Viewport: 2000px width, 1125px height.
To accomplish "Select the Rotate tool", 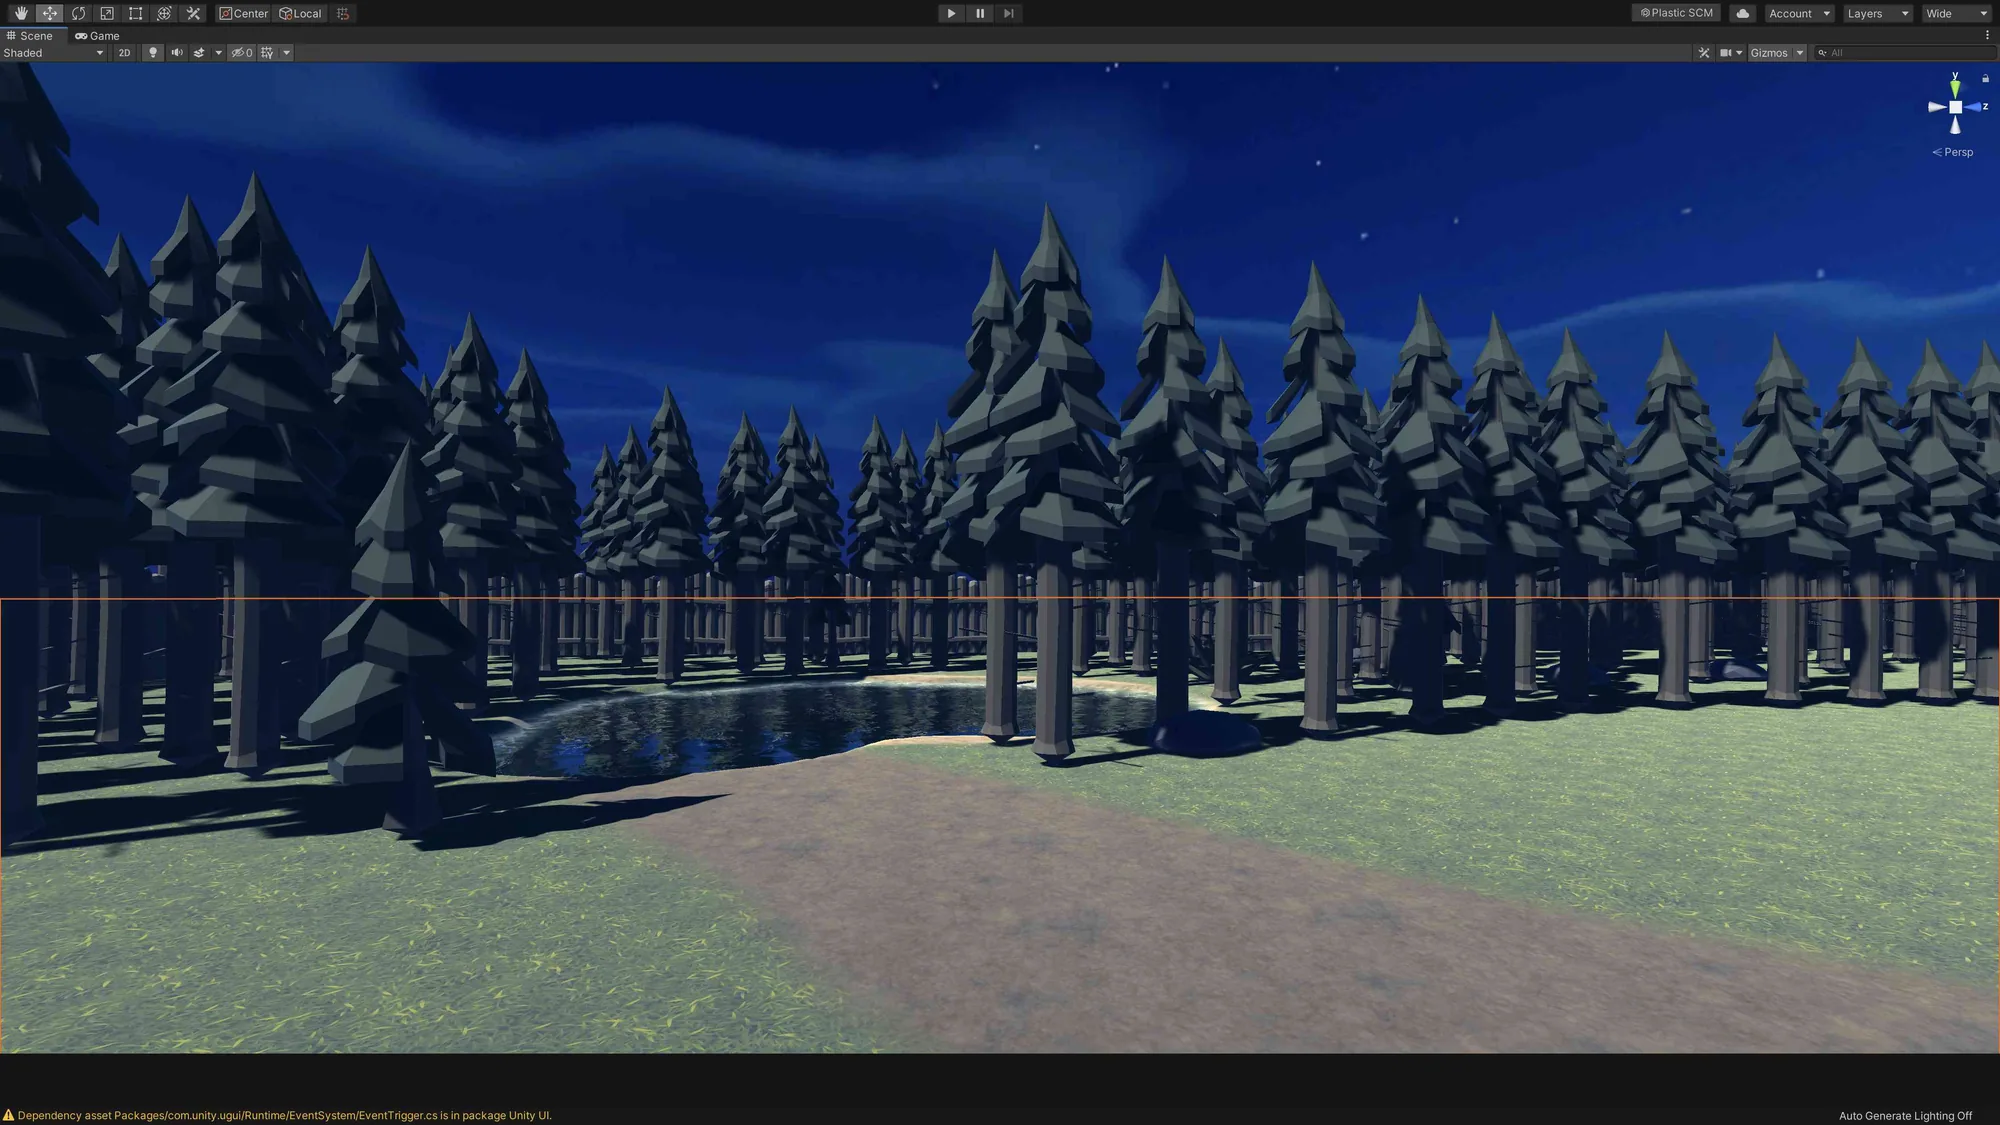I will pyautogui.click(x=78, y=13).
